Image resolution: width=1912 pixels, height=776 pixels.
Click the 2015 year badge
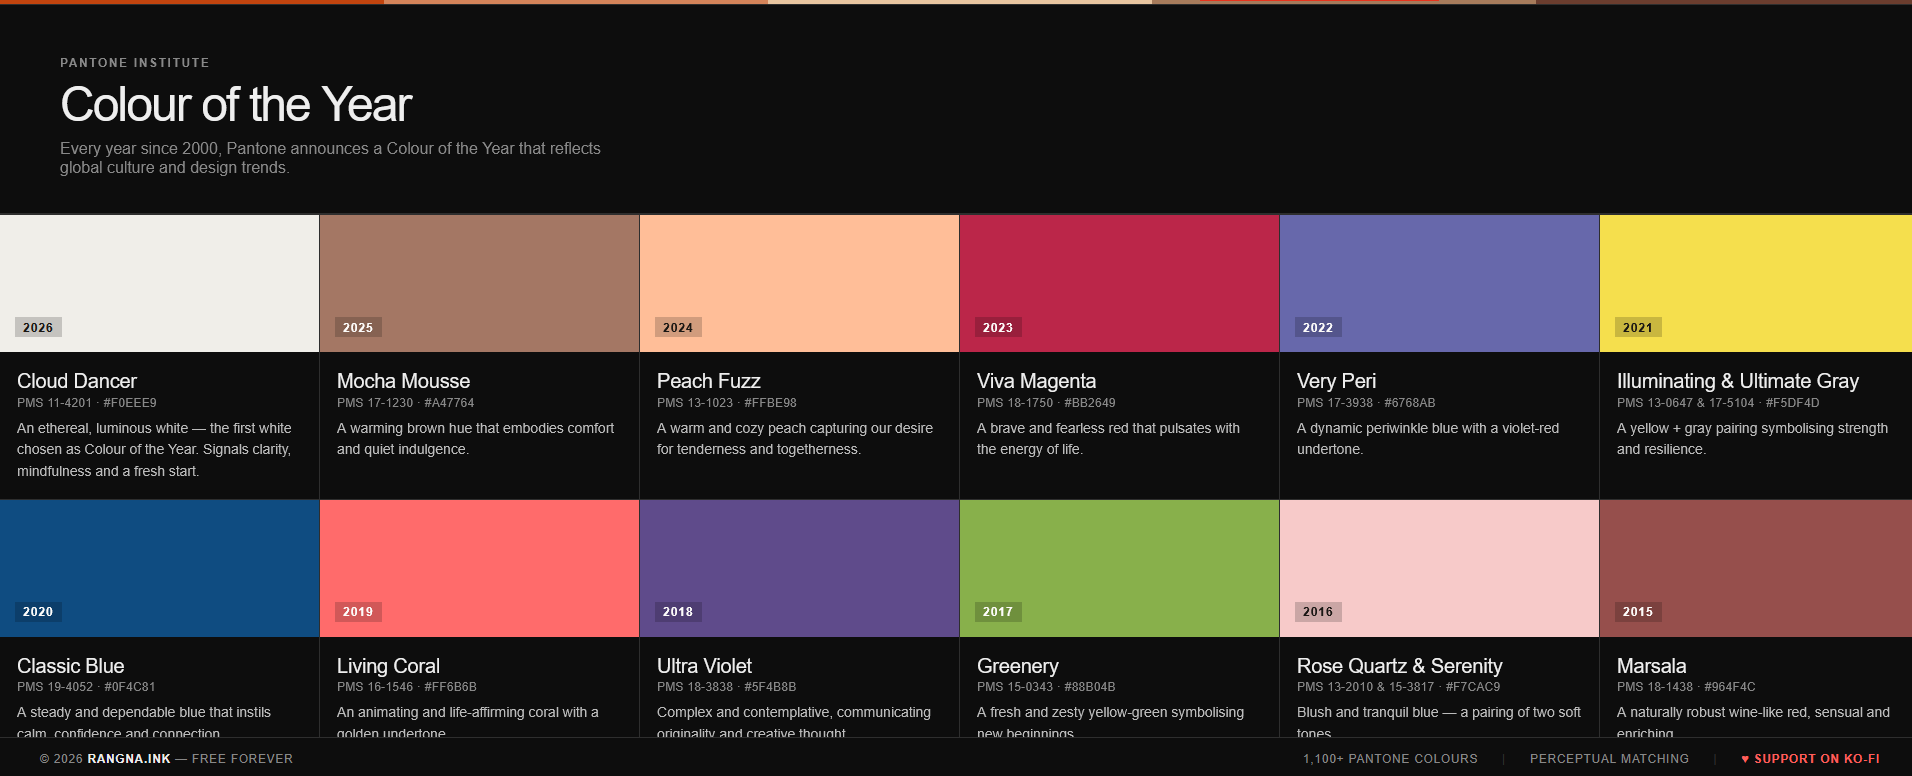point(1638,611)
